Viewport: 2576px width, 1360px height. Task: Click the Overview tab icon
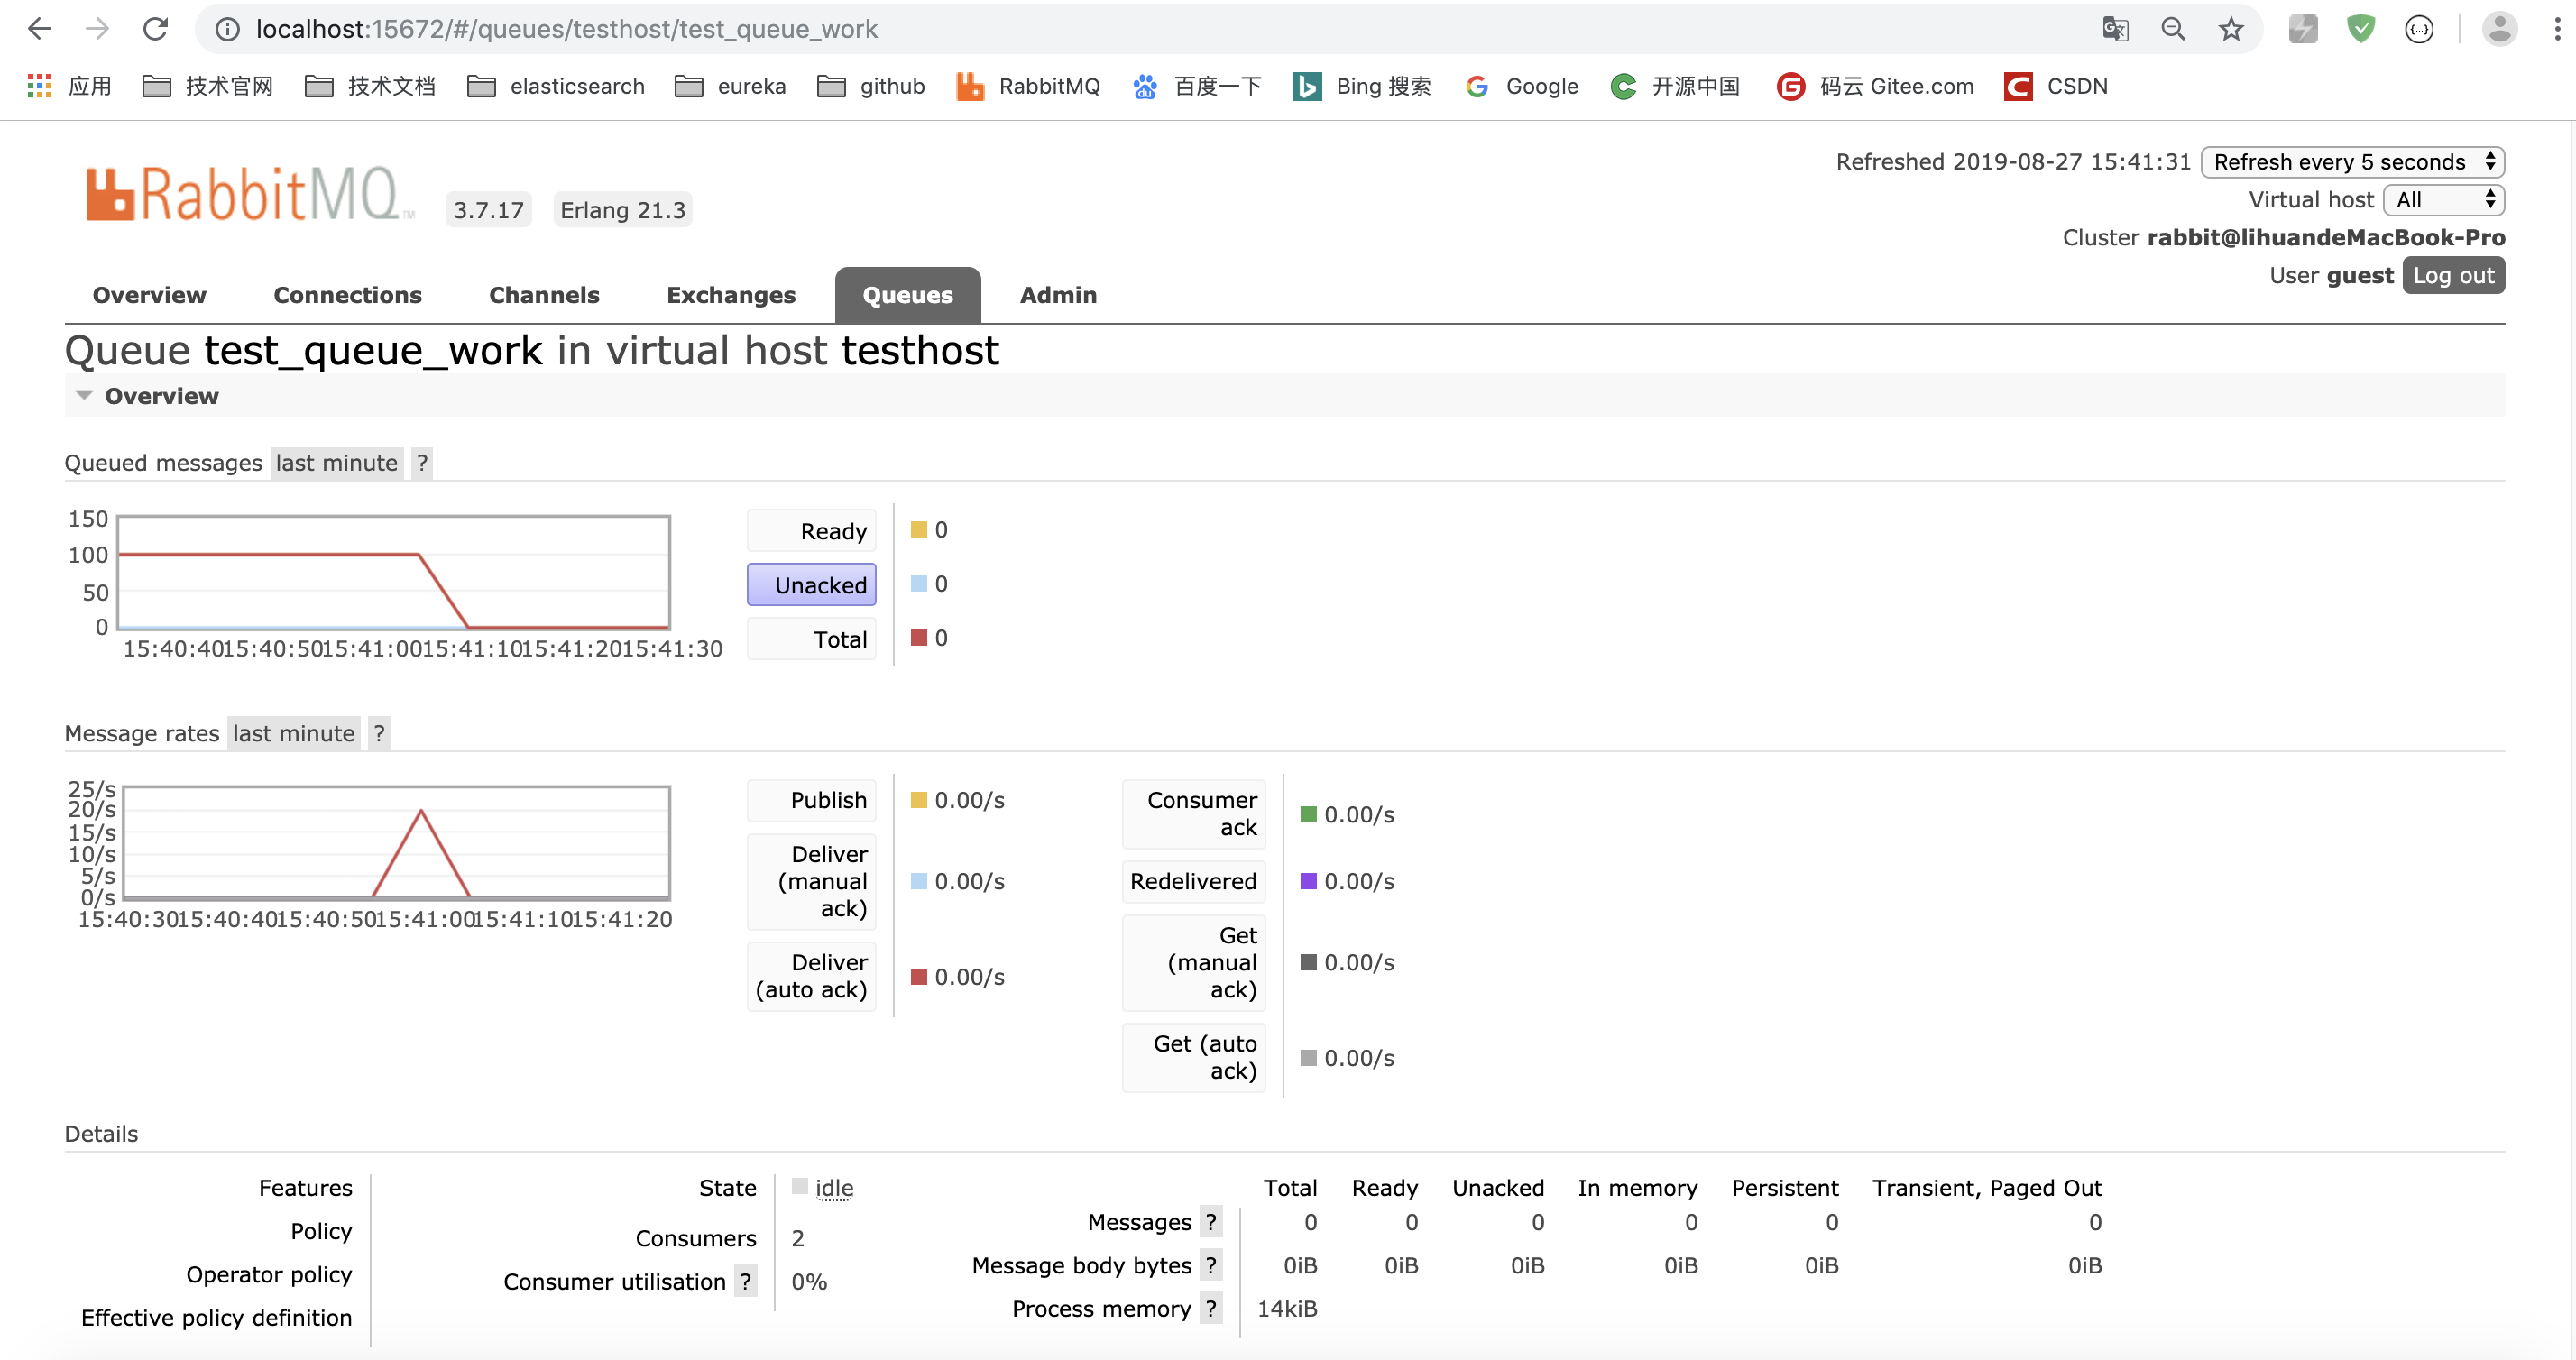(x=150, y=295)
